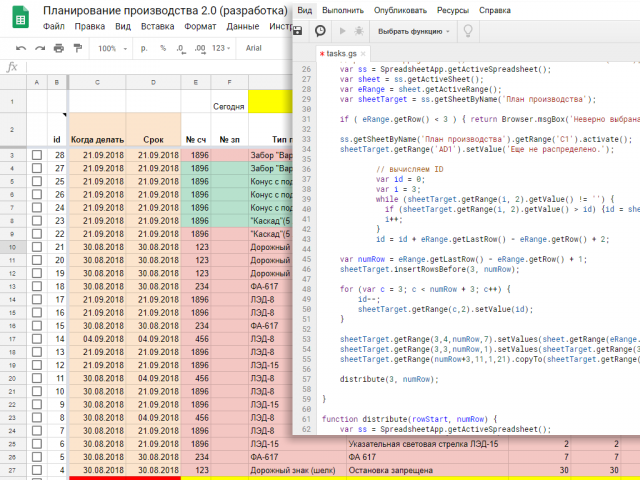640x480 pixels.
Task: Open the green Google Sheets home icon
Action: click(x=20, y=17)
